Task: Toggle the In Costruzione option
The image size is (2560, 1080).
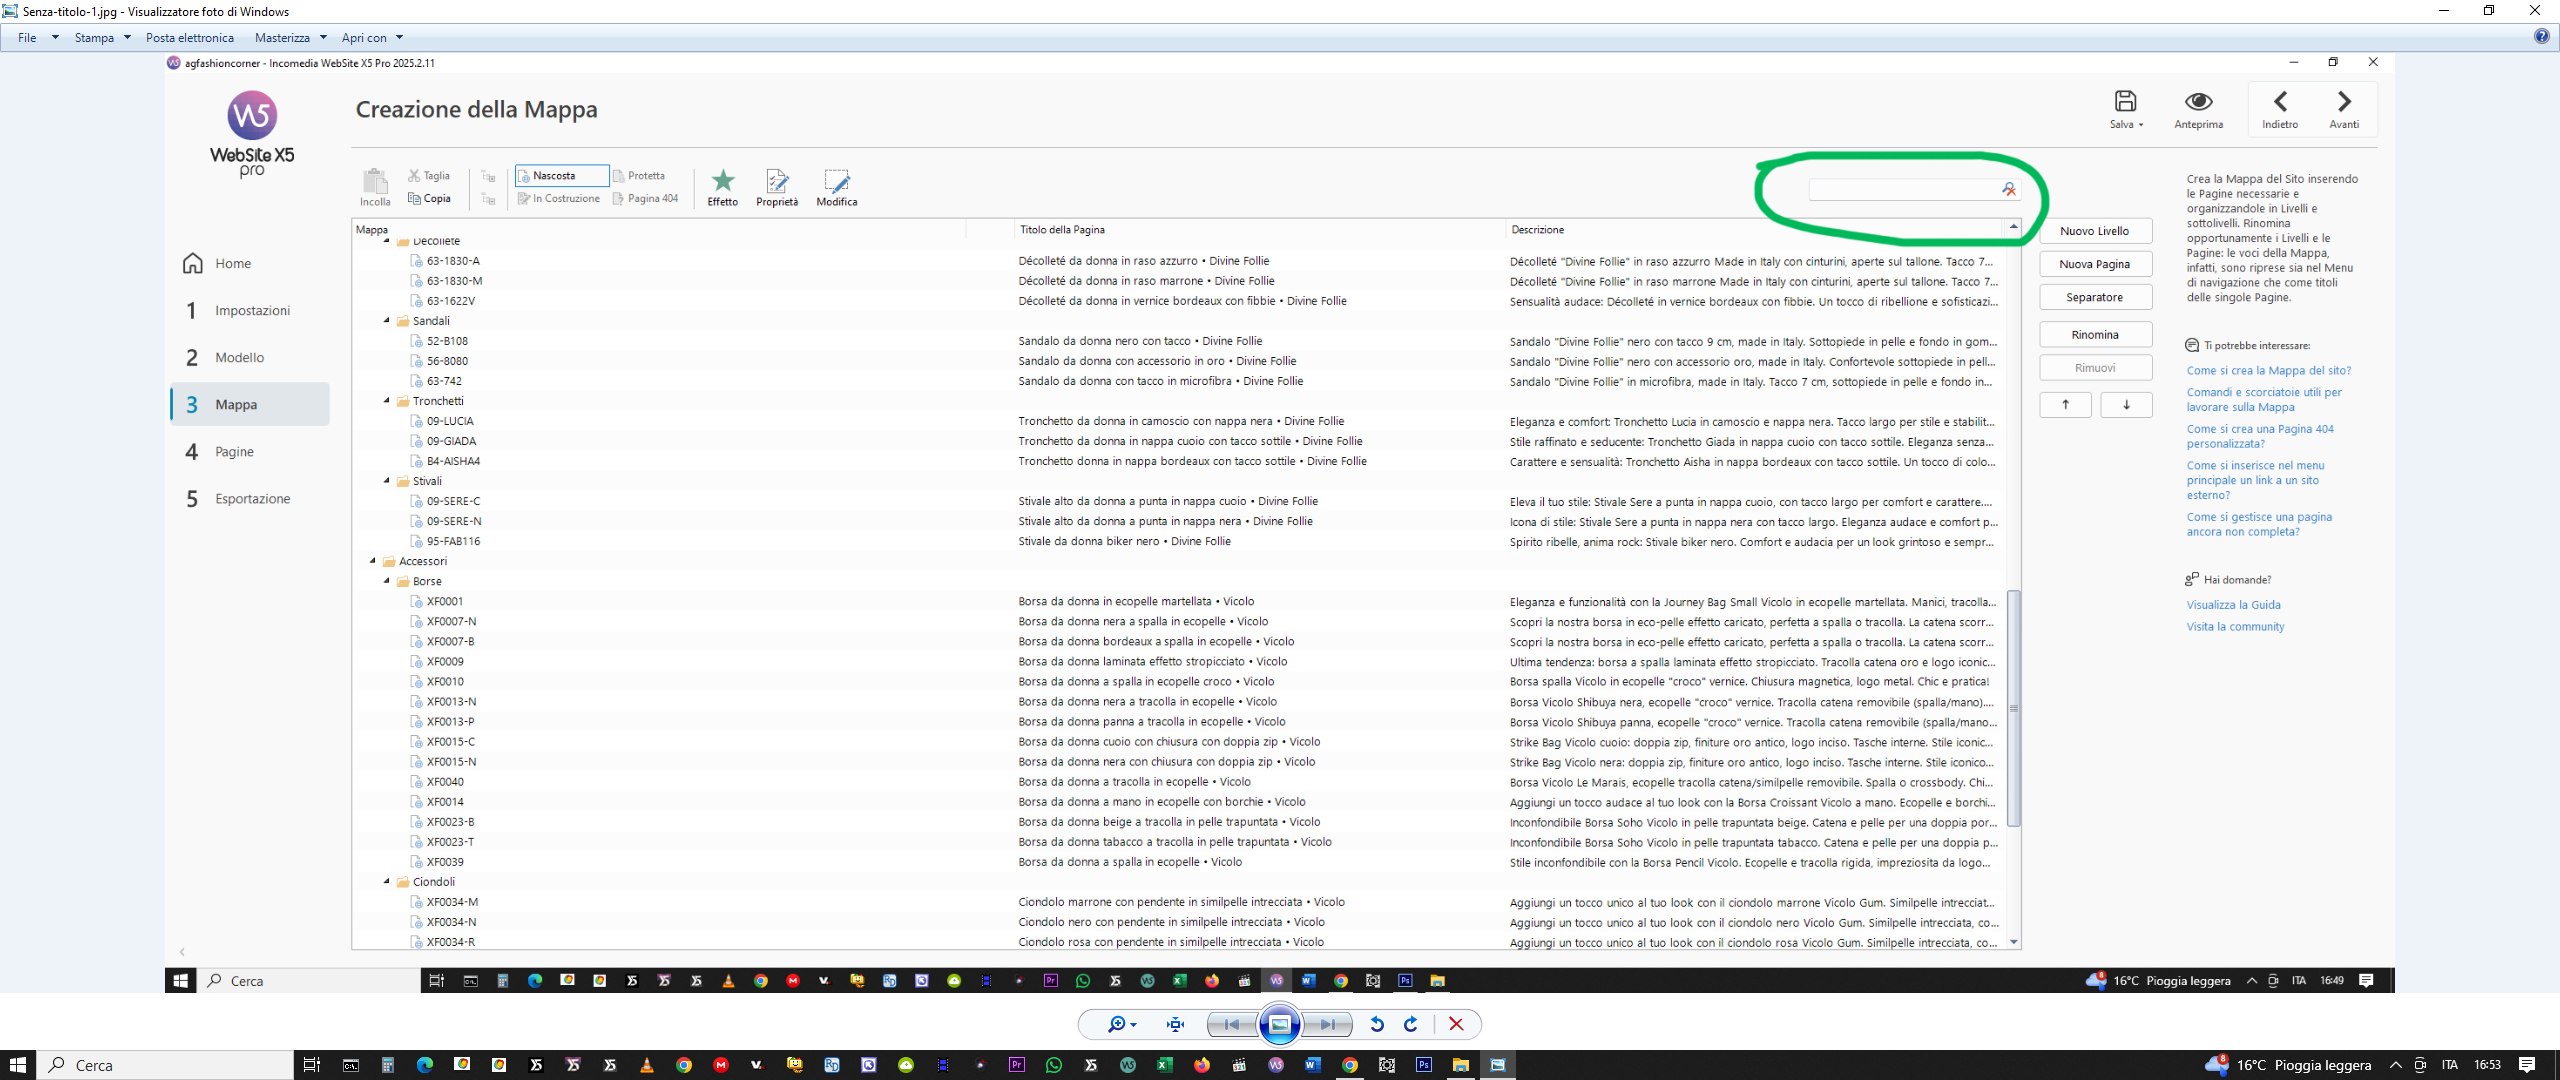Action: [x=560, y=199]
